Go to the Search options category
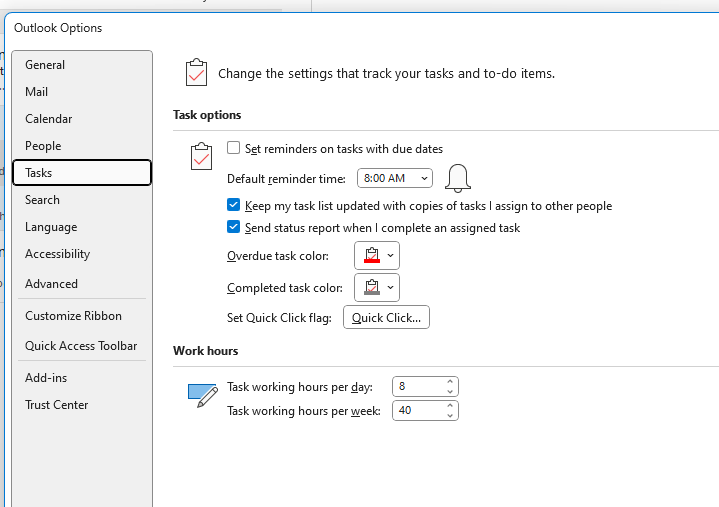 tap(82, 200)
